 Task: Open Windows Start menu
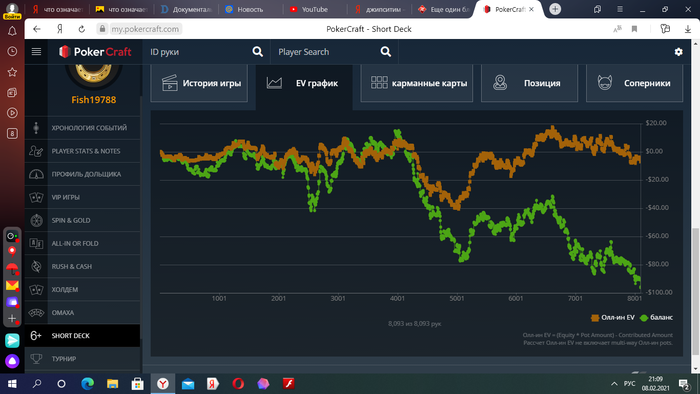click(x=12, y=384)
